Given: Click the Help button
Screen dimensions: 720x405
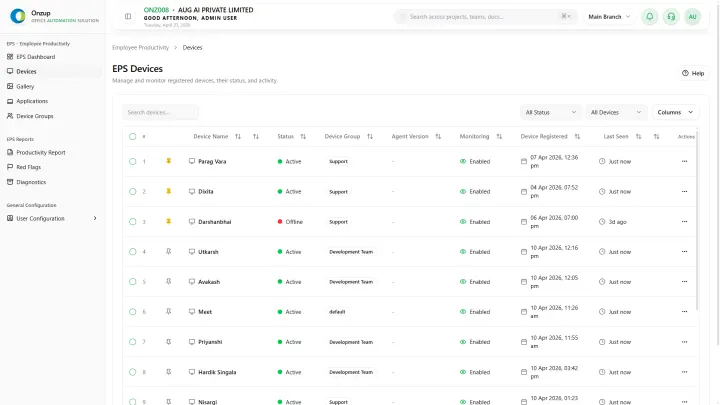Looking at the screenshot, I should [693, 73].
